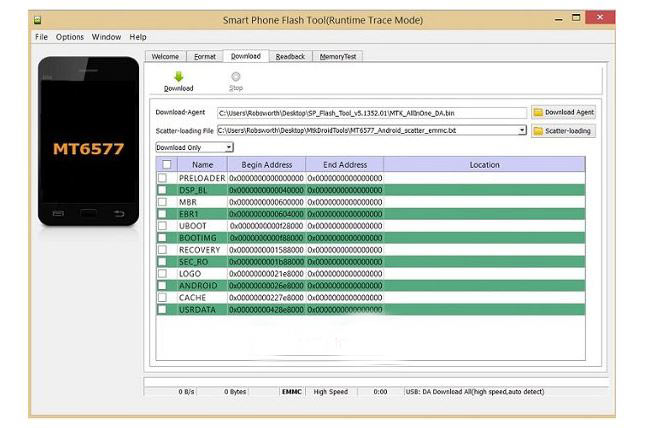Enable the PRELOADER partition checkbox

coord(162,178)
